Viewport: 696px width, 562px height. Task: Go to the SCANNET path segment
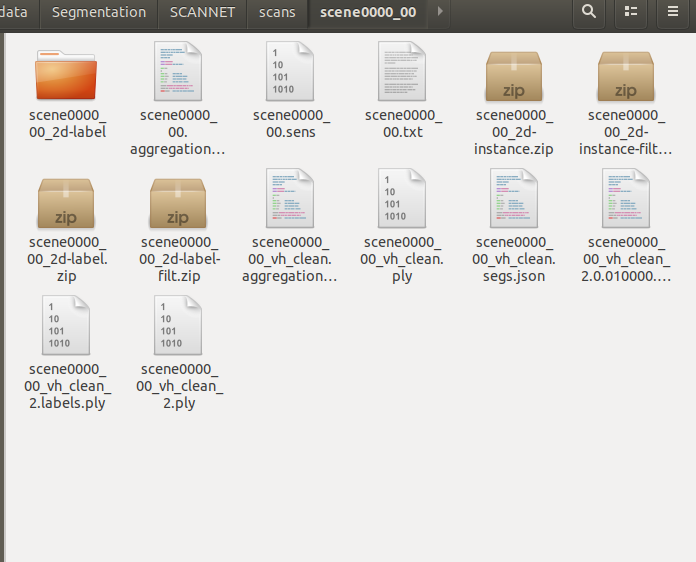[202, 12]
